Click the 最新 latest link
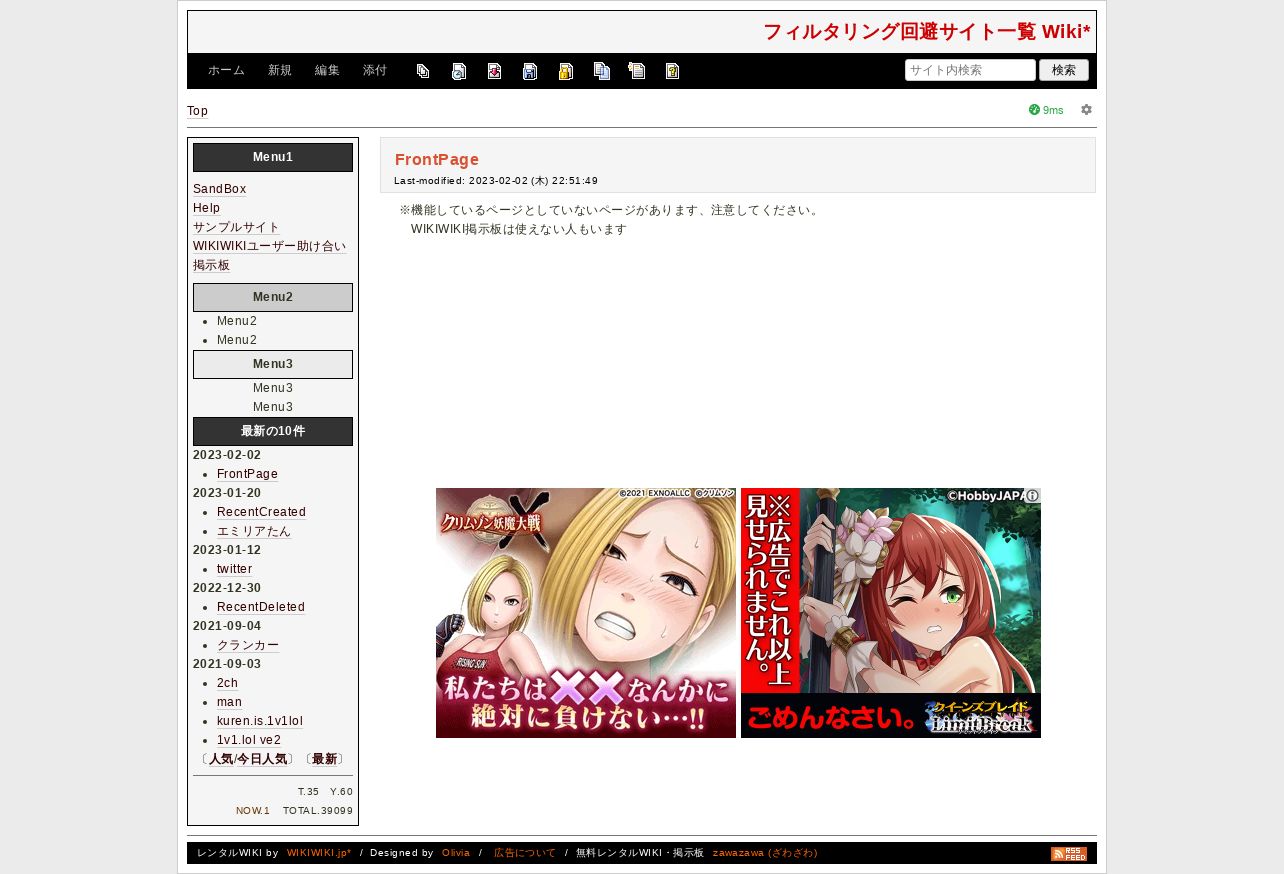This screenshot has height=874, width=1284. [x=324, y=759]
